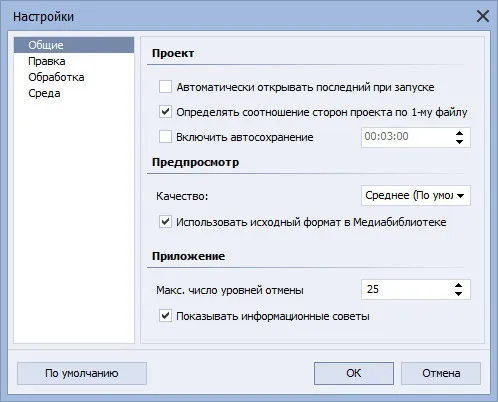498x402 pixels.
Task: Decrease autosave interval with down arrow
Action: click(x=459, y=142)
